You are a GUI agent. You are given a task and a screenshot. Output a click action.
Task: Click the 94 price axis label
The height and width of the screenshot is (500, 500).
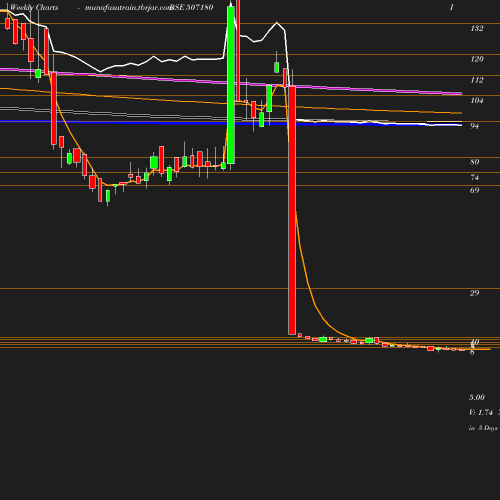click(475, 126)
